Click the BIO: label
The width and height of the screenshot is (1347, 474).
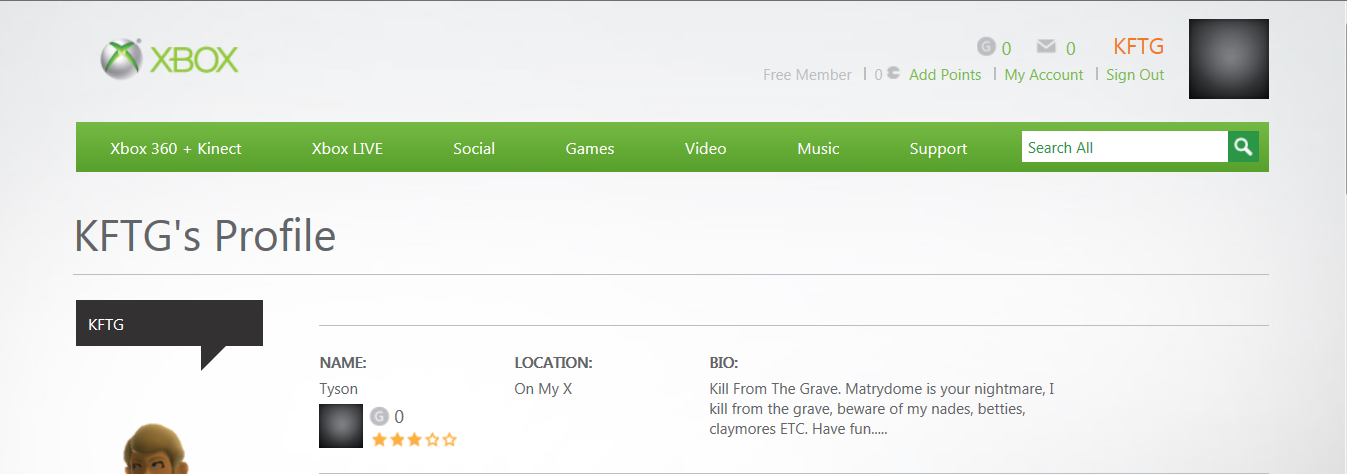[x=724, y=362]
